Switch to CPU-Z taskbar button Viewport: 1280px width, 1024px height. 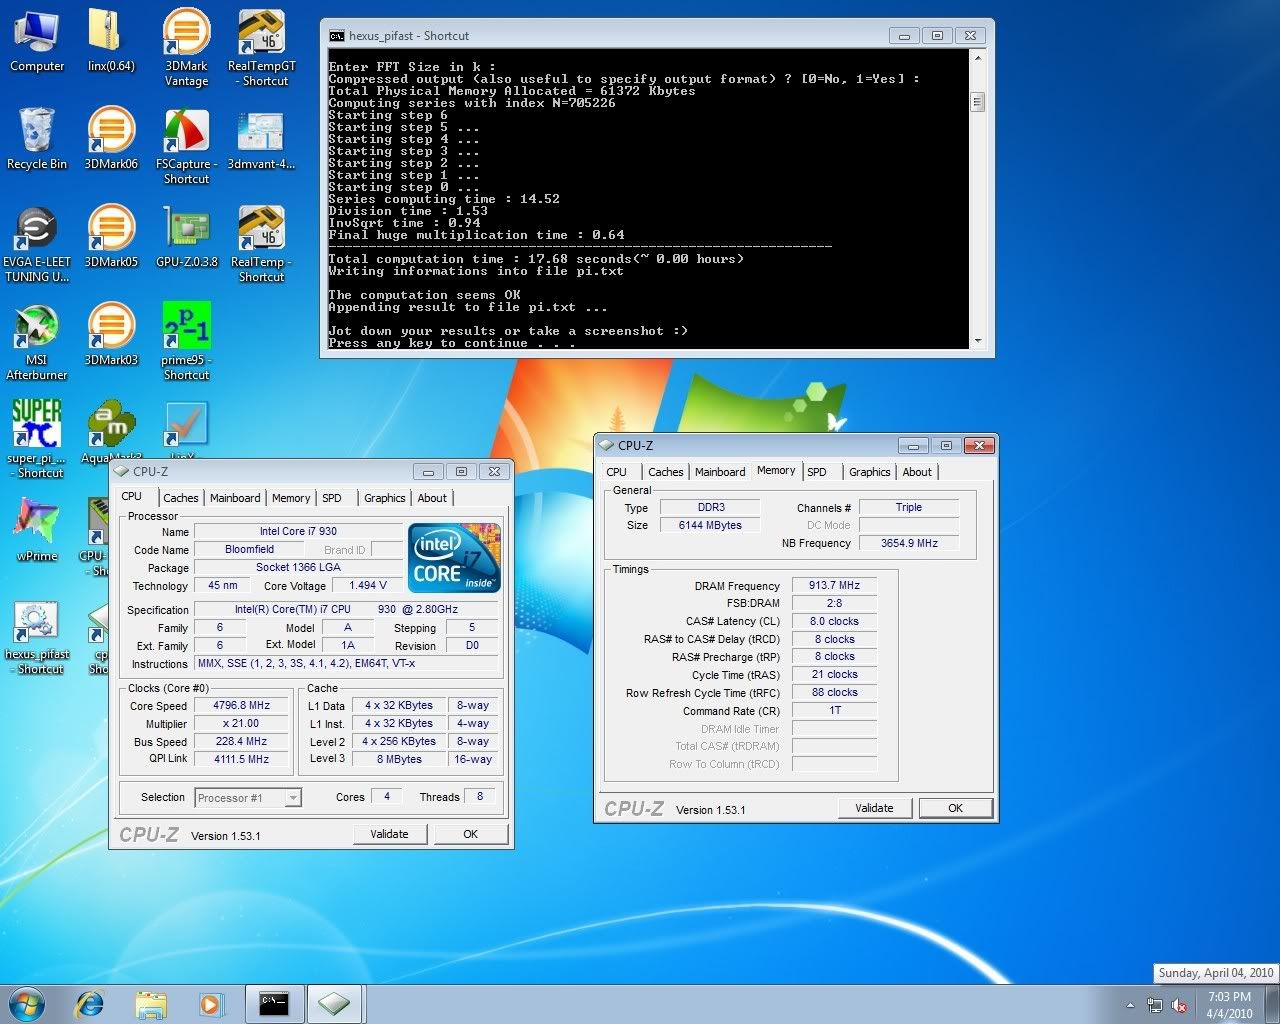[334, 1004]
